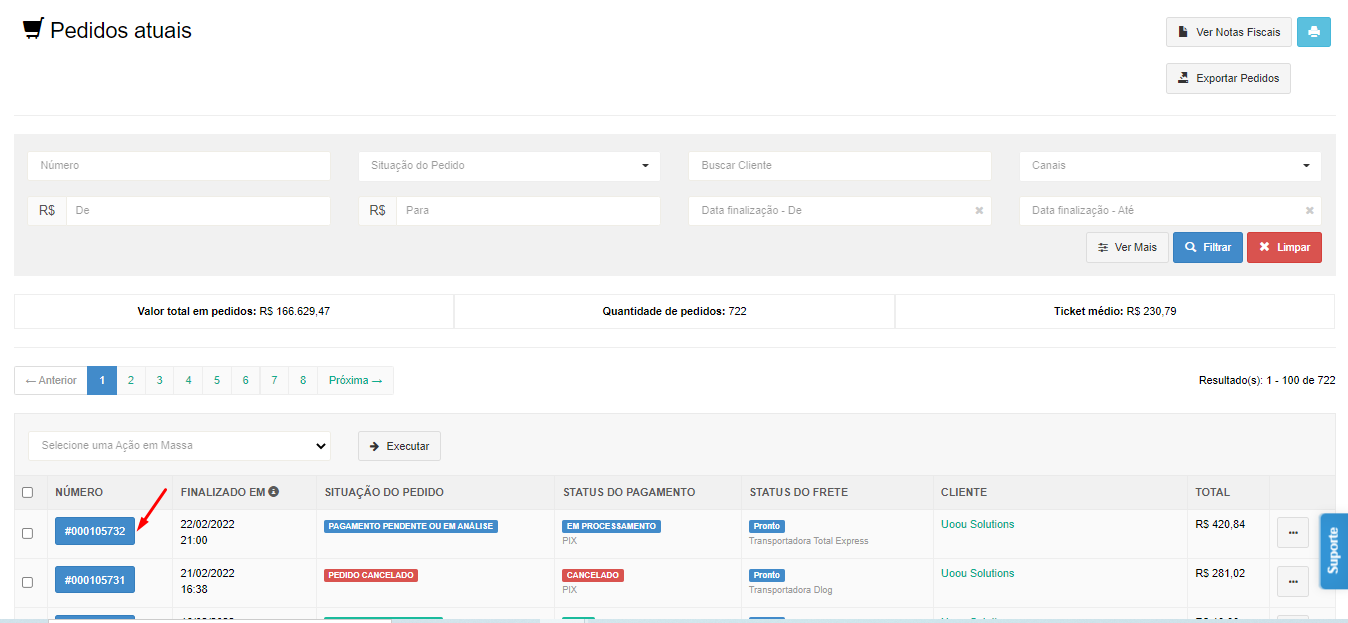Screen dimensions: 1348x623
Task: Reset filters with the Limpar button
Action: pyautogui.click(x=1284, y=247)
